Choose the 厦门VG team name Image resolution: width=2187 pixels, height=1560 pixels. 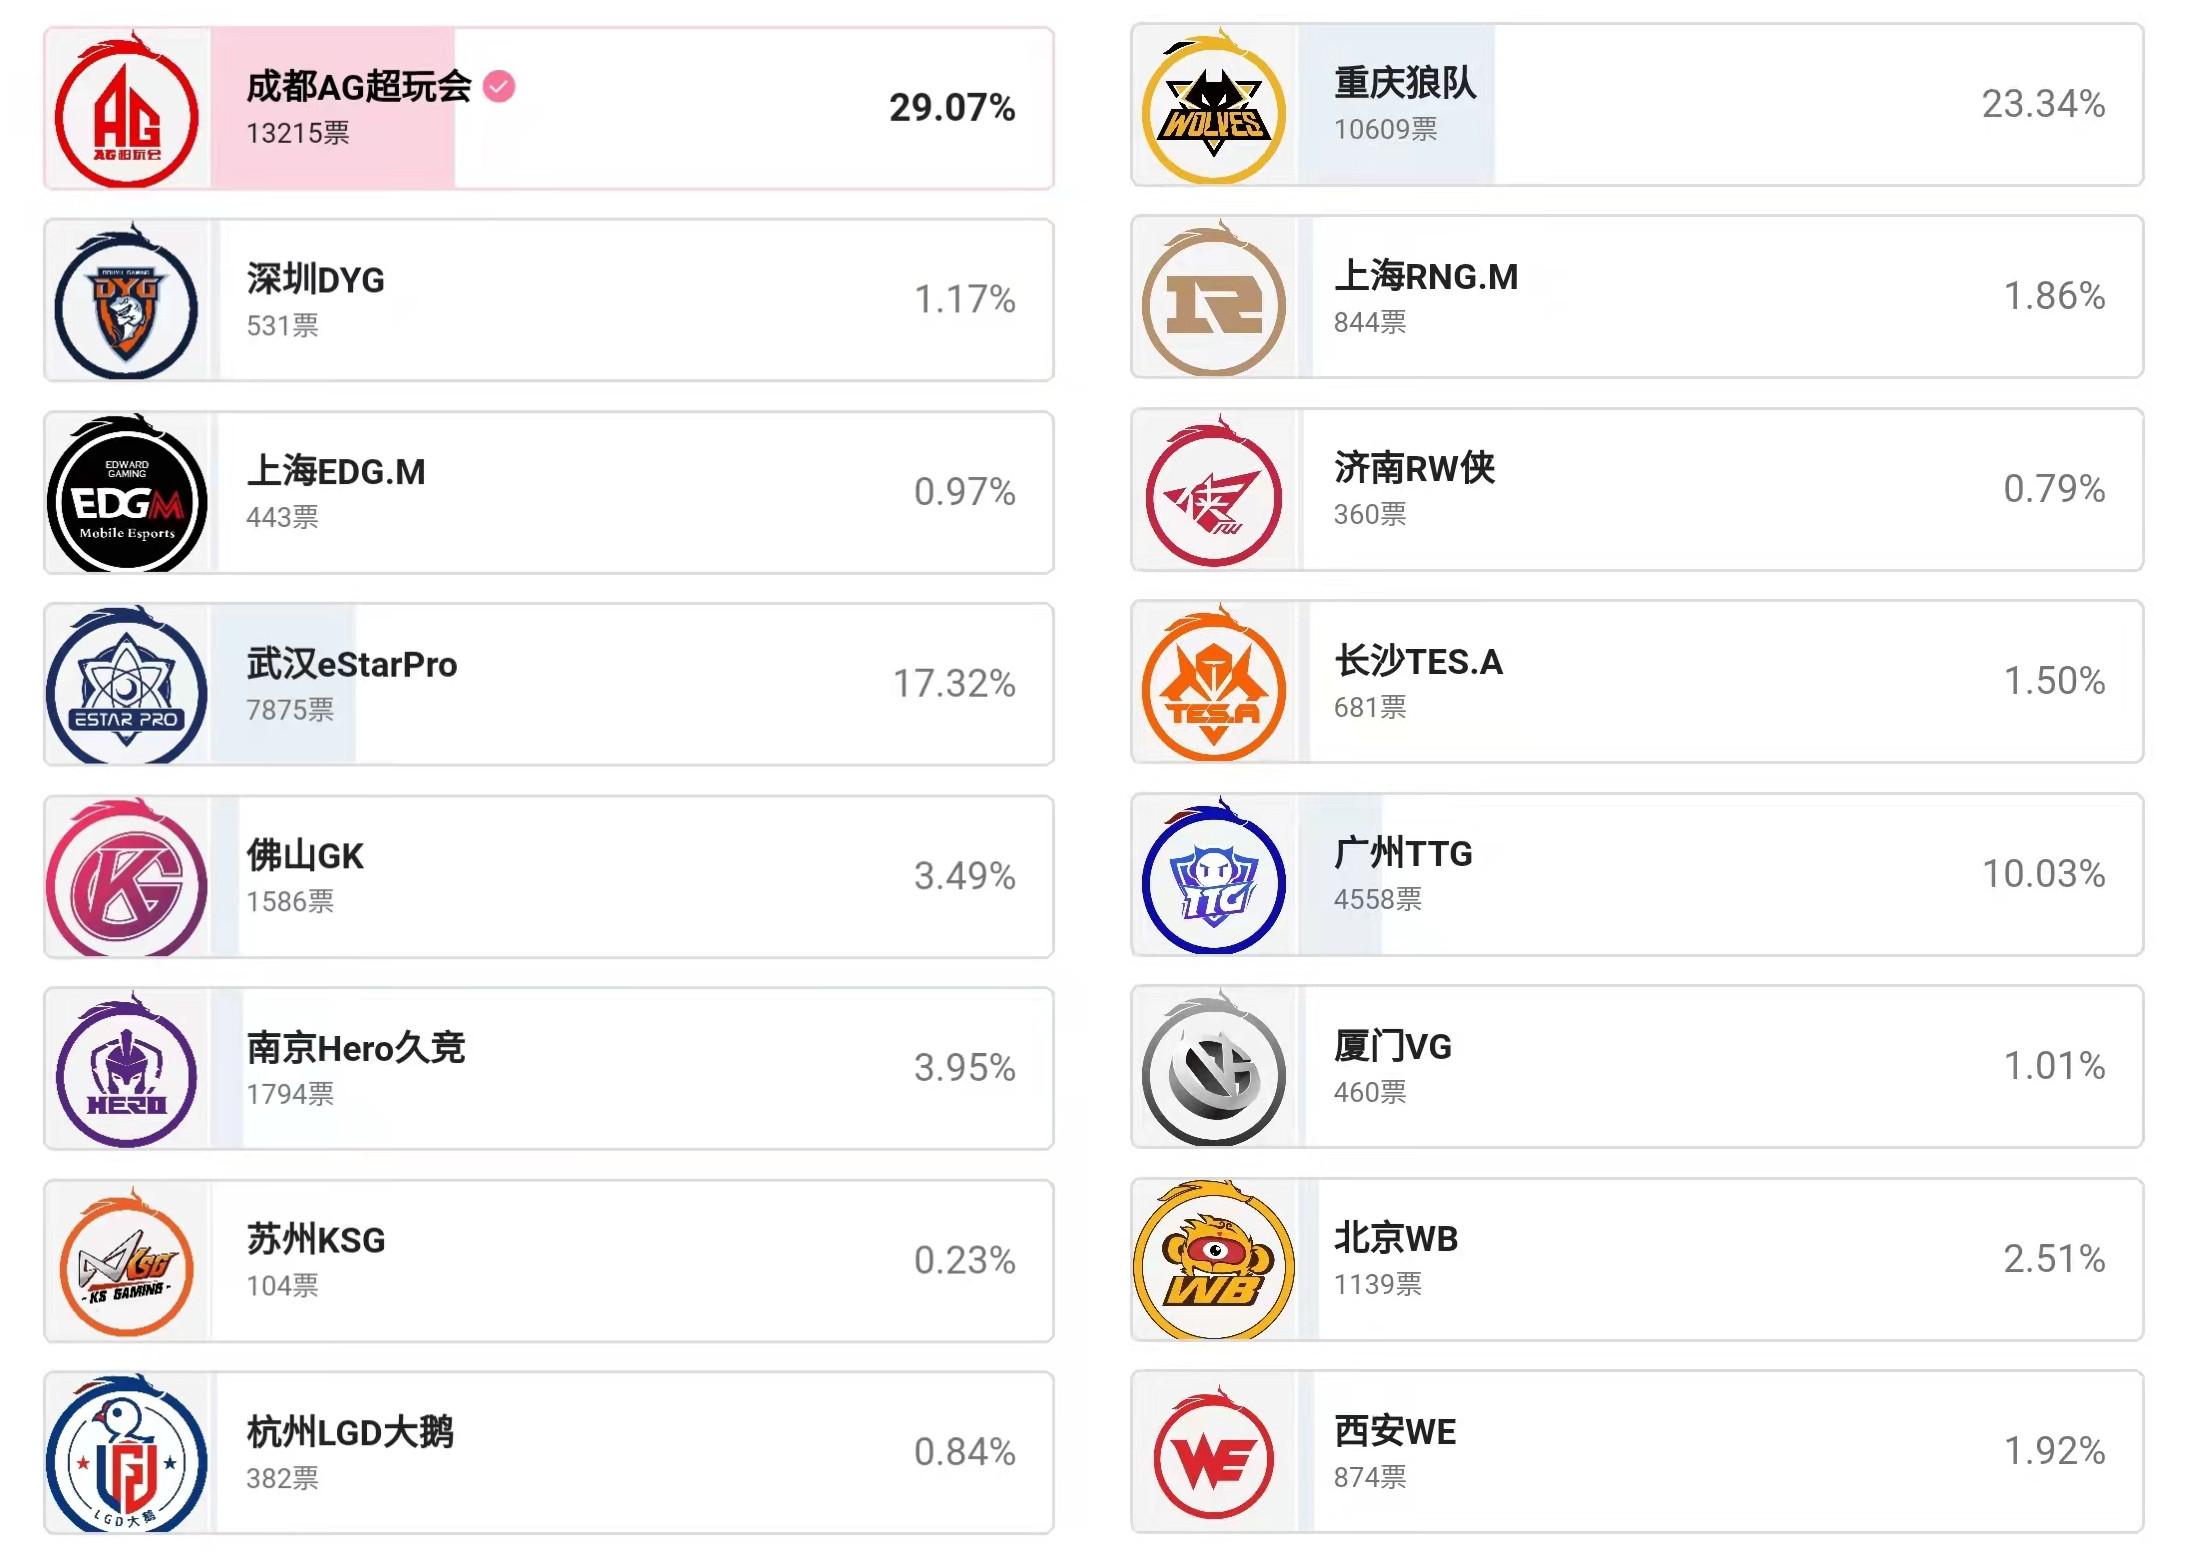point(1392,1047)
